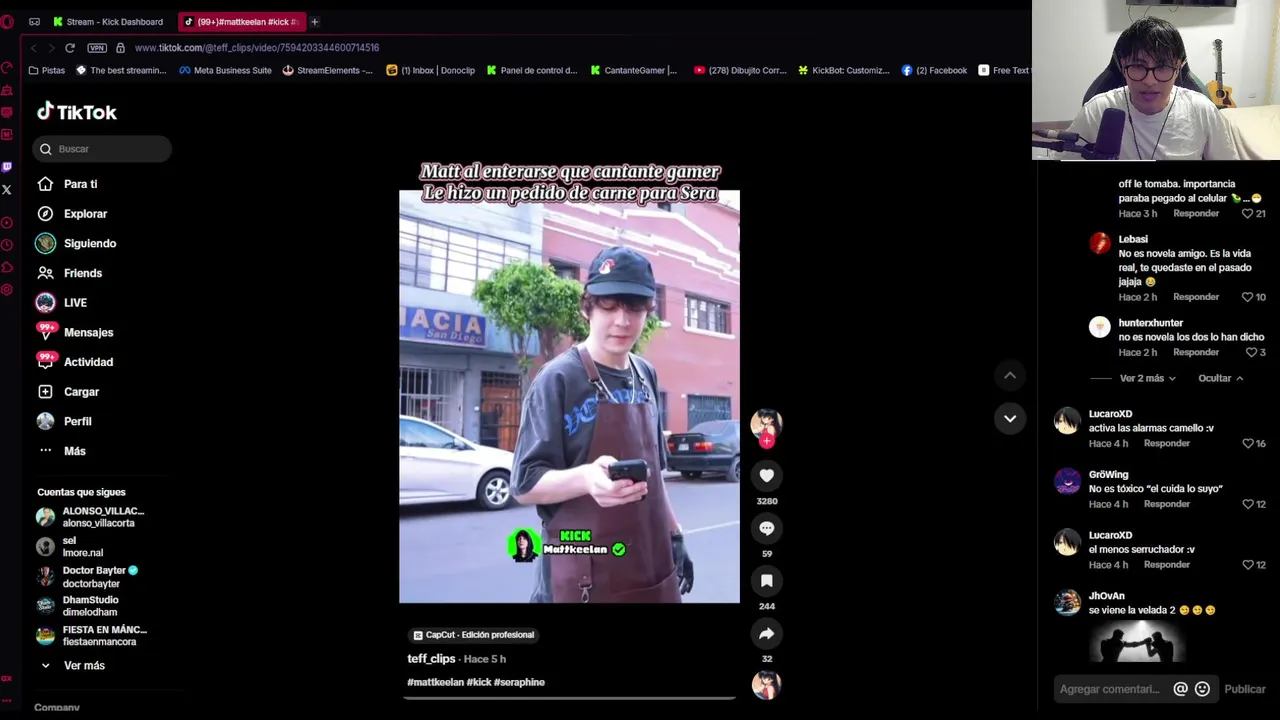Focus the Agregar comentario field
The width and height of the screenshot is (1280, 720).
[1111, 689]
